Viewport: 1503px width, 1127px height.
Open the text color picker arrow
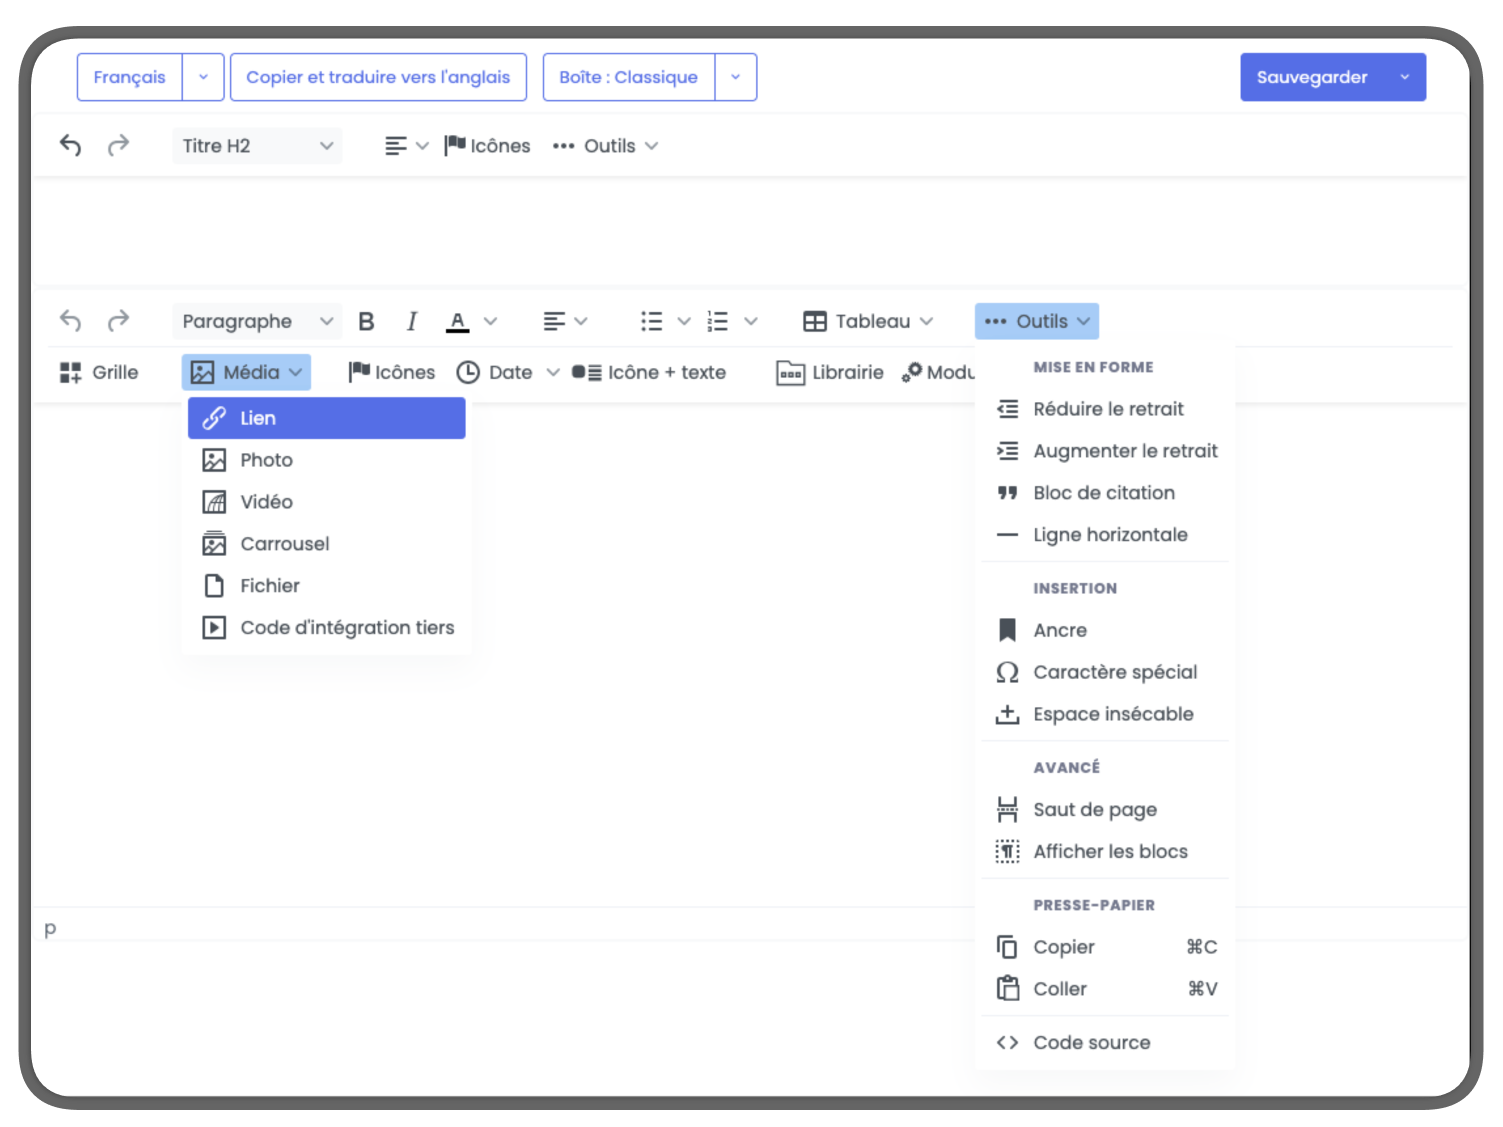point(490,321)
